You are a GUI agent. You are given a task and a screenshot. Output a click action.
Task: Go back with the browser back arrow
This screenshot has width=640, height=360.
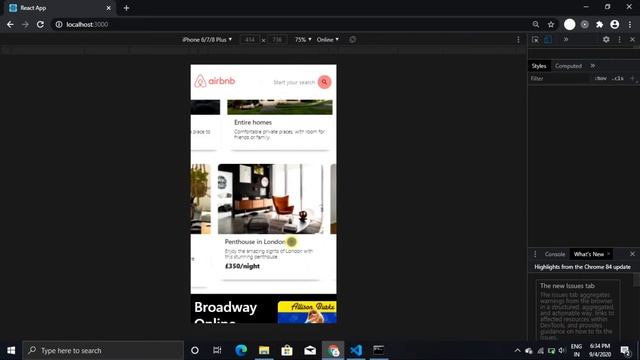10,24
